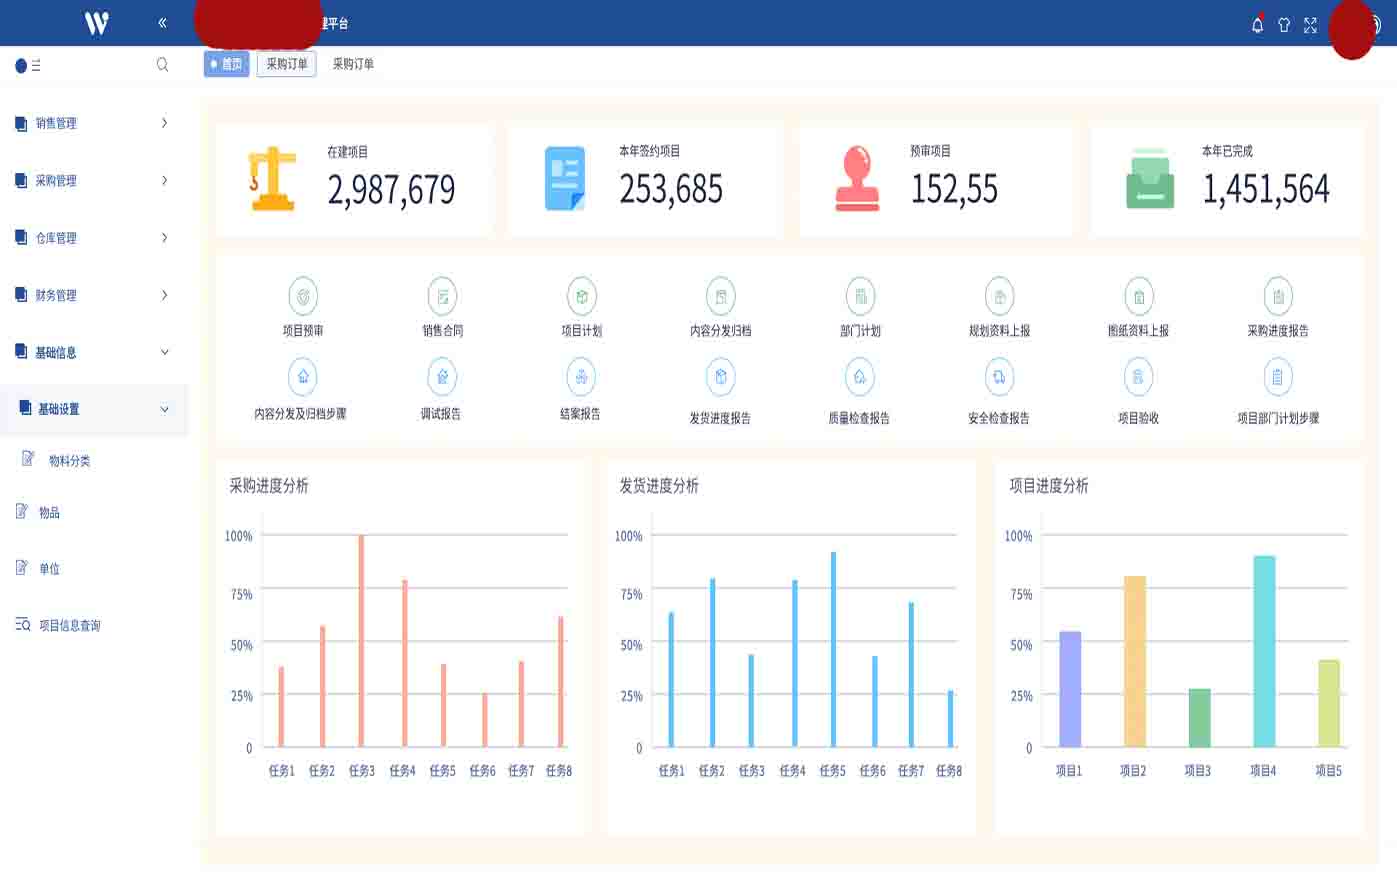Viewport: 1397px width, 875px height.
Task: Click the 质量检查报告 icon
Action: (x=860, y=378)
